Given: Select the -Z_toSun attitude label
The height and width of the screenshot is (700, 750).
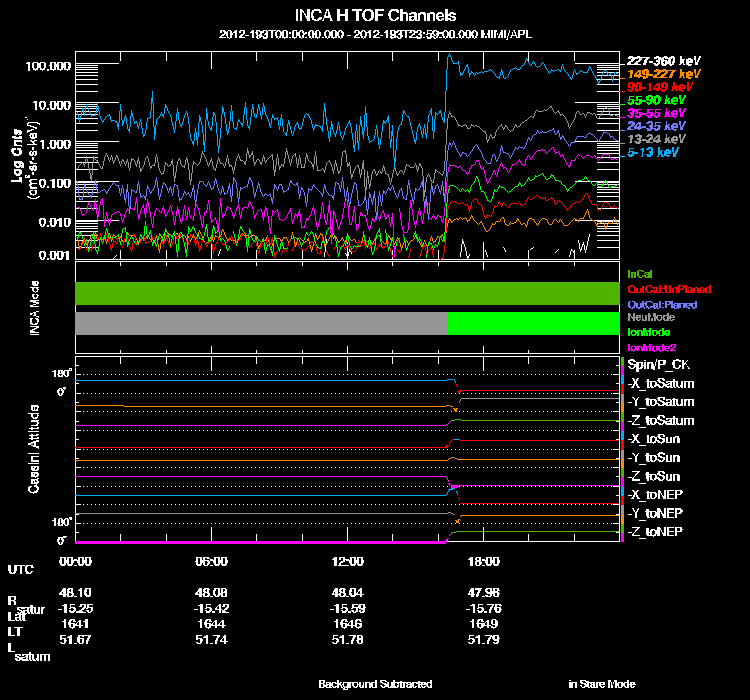Looking at the screenshot, I should pos(655,476).
